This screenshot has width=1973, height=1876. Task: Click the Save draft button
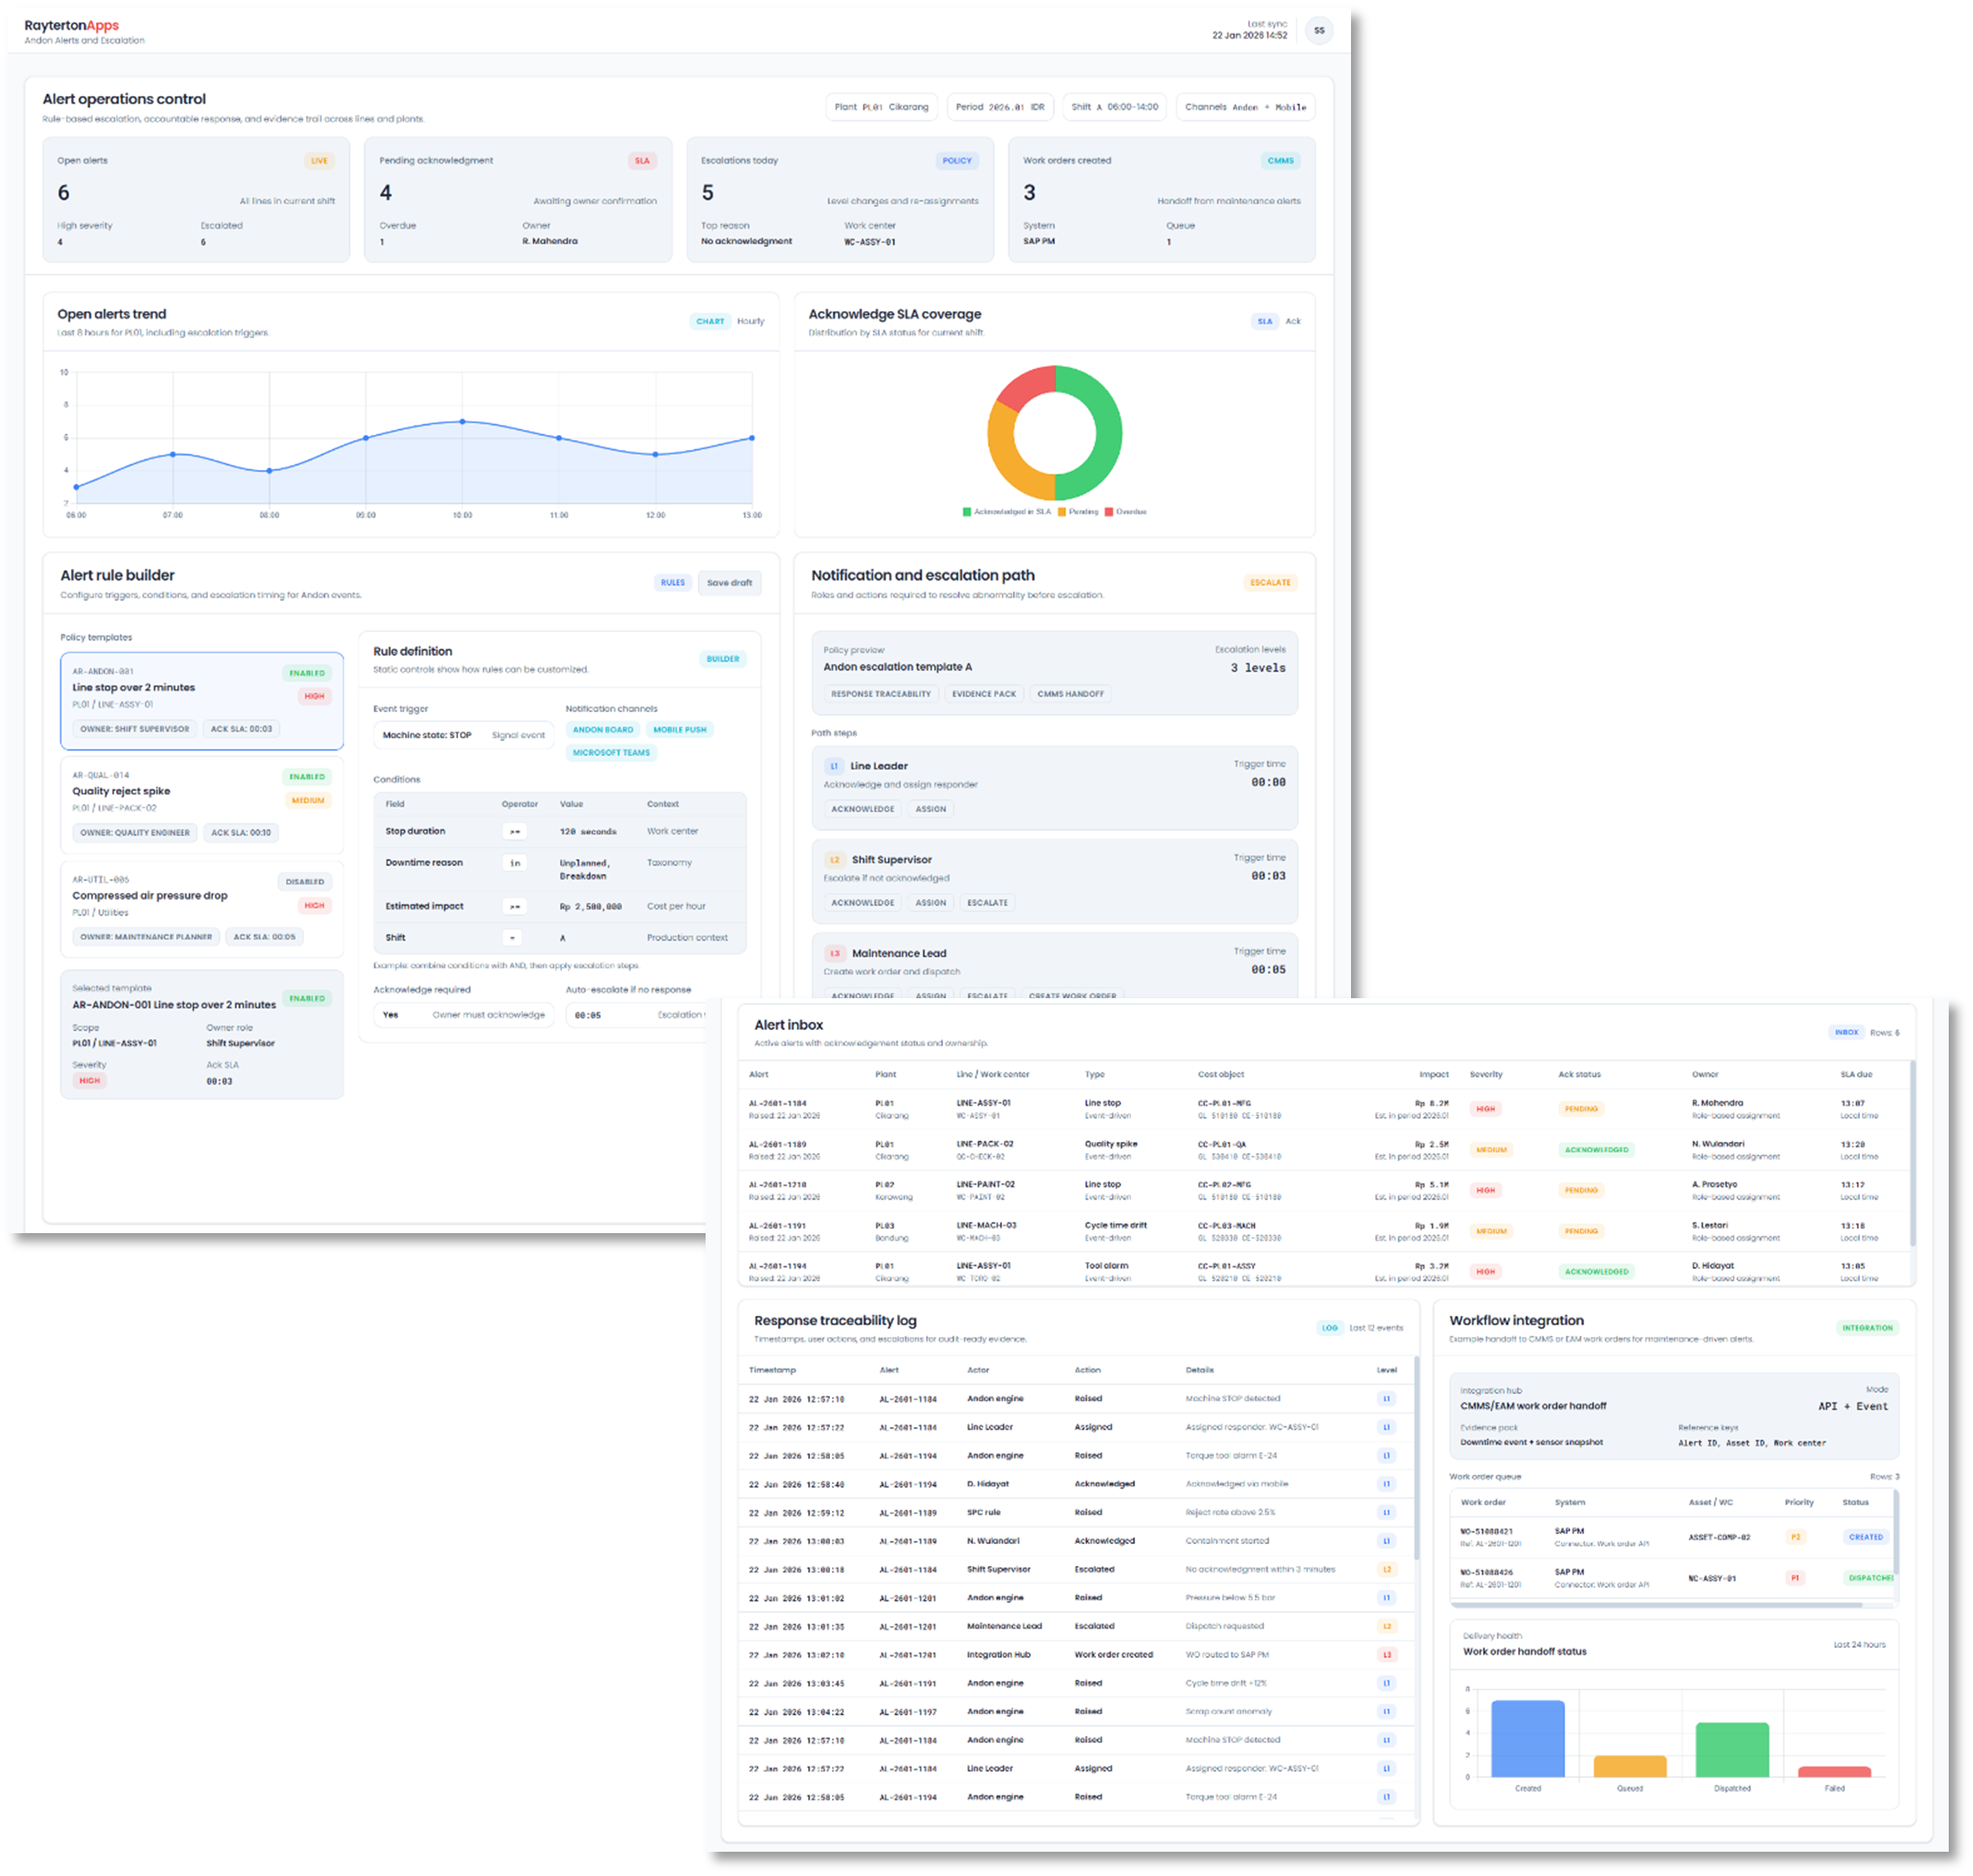(x=729, y=582)
